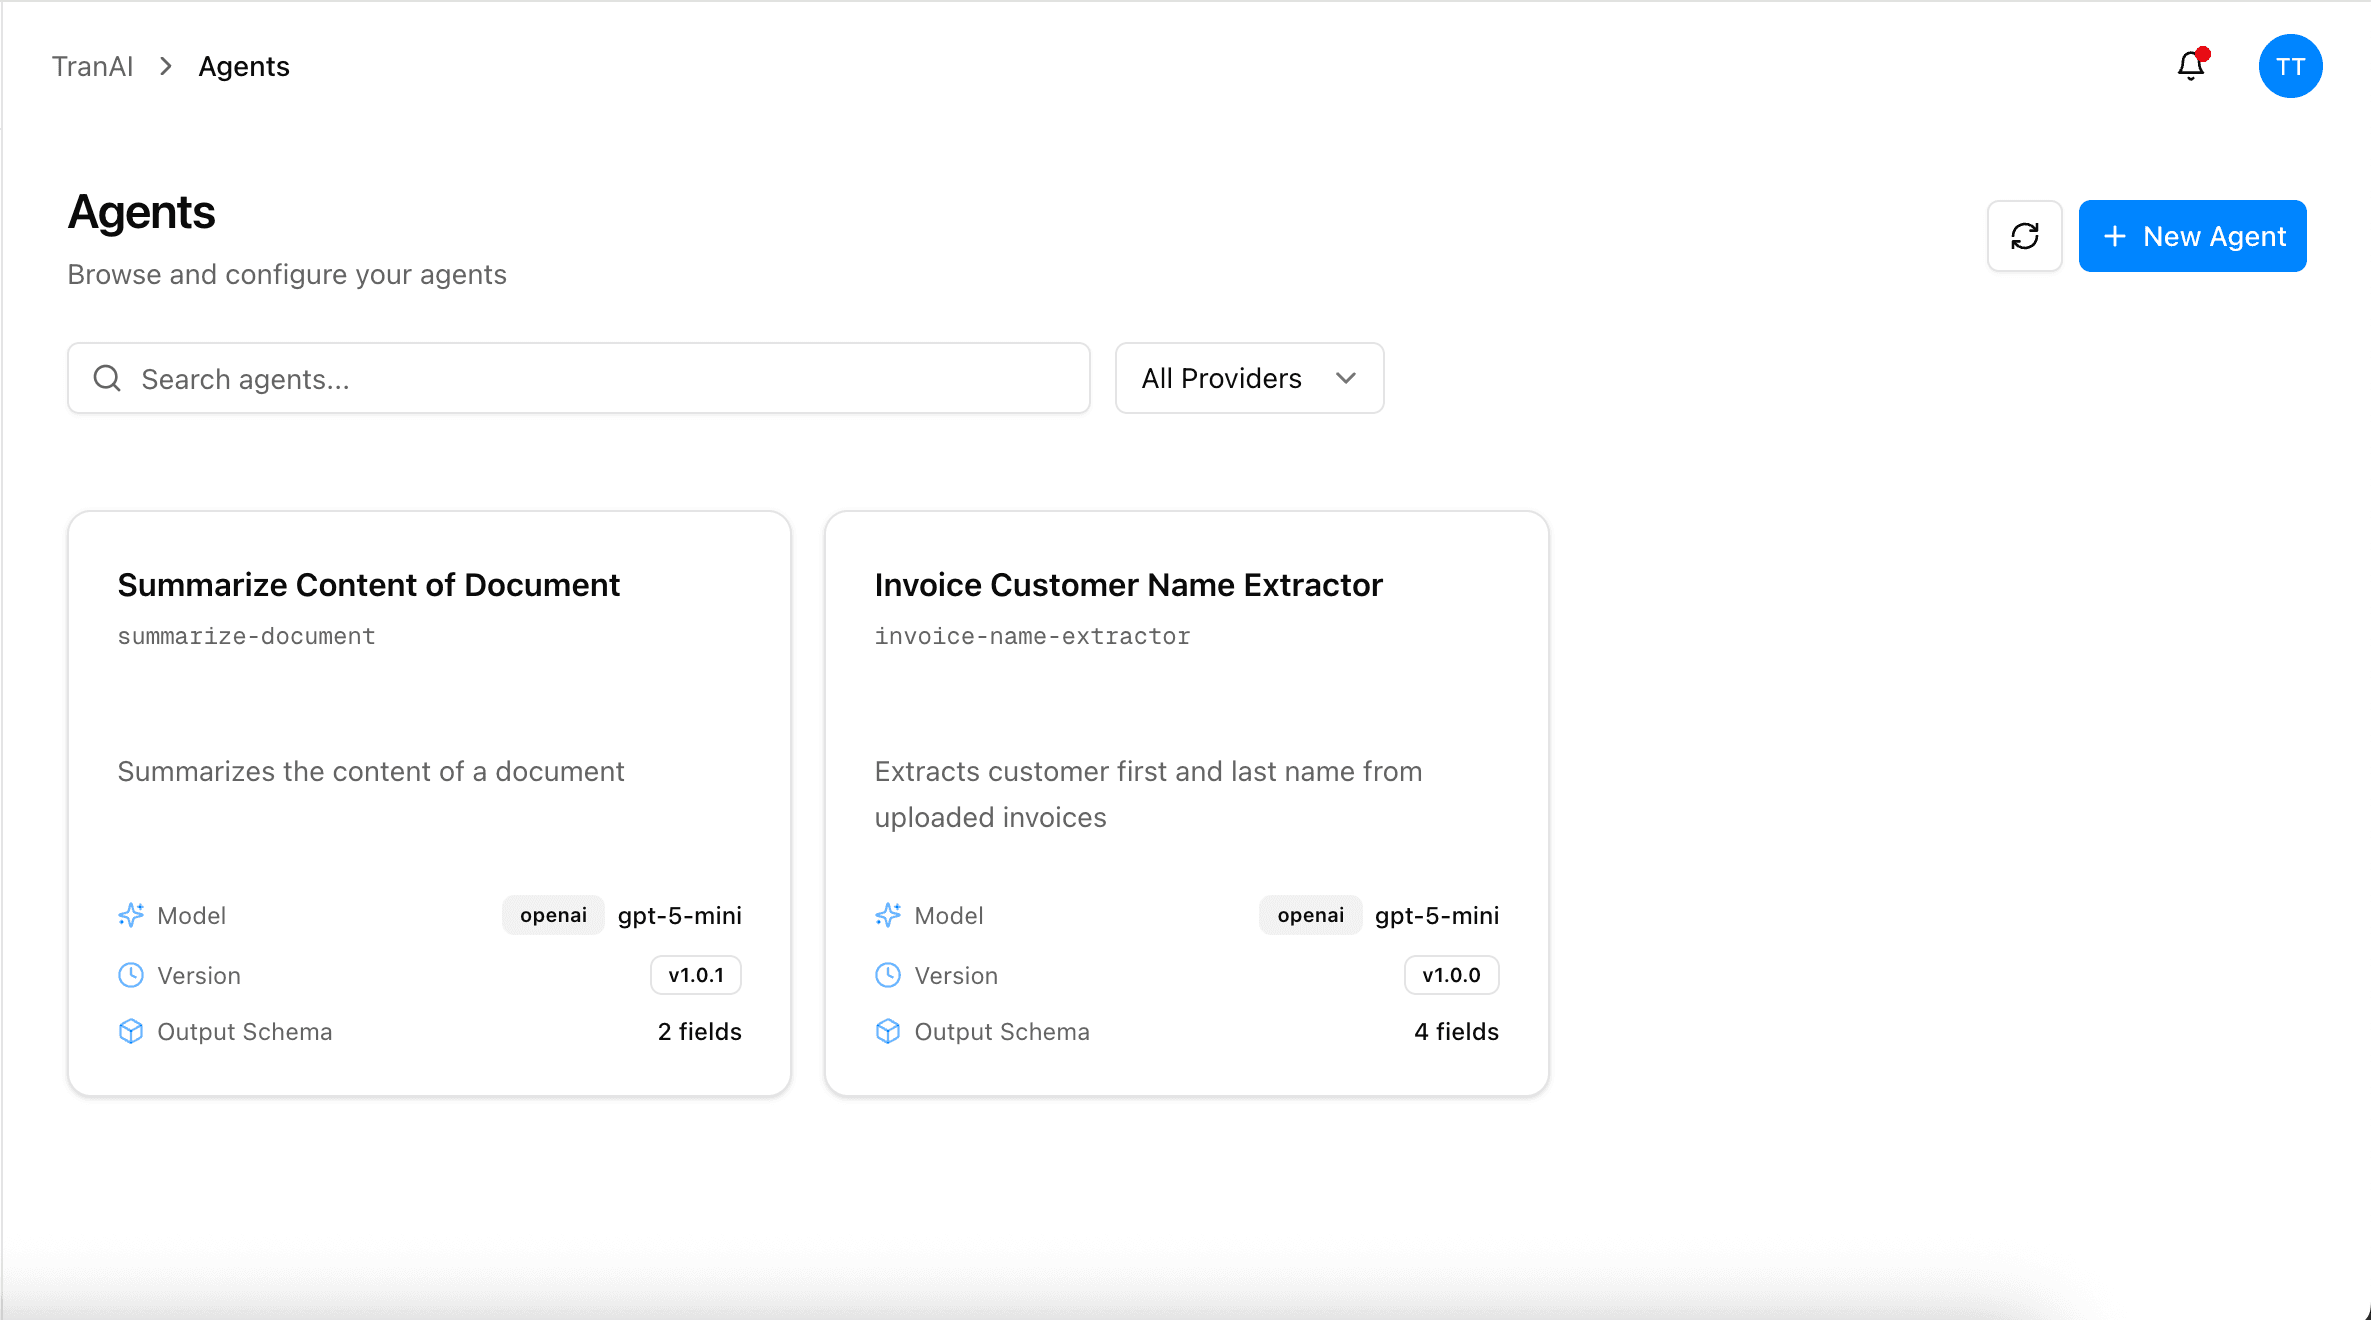Click the refresh agents icon button

click(x=2024, y=236)
